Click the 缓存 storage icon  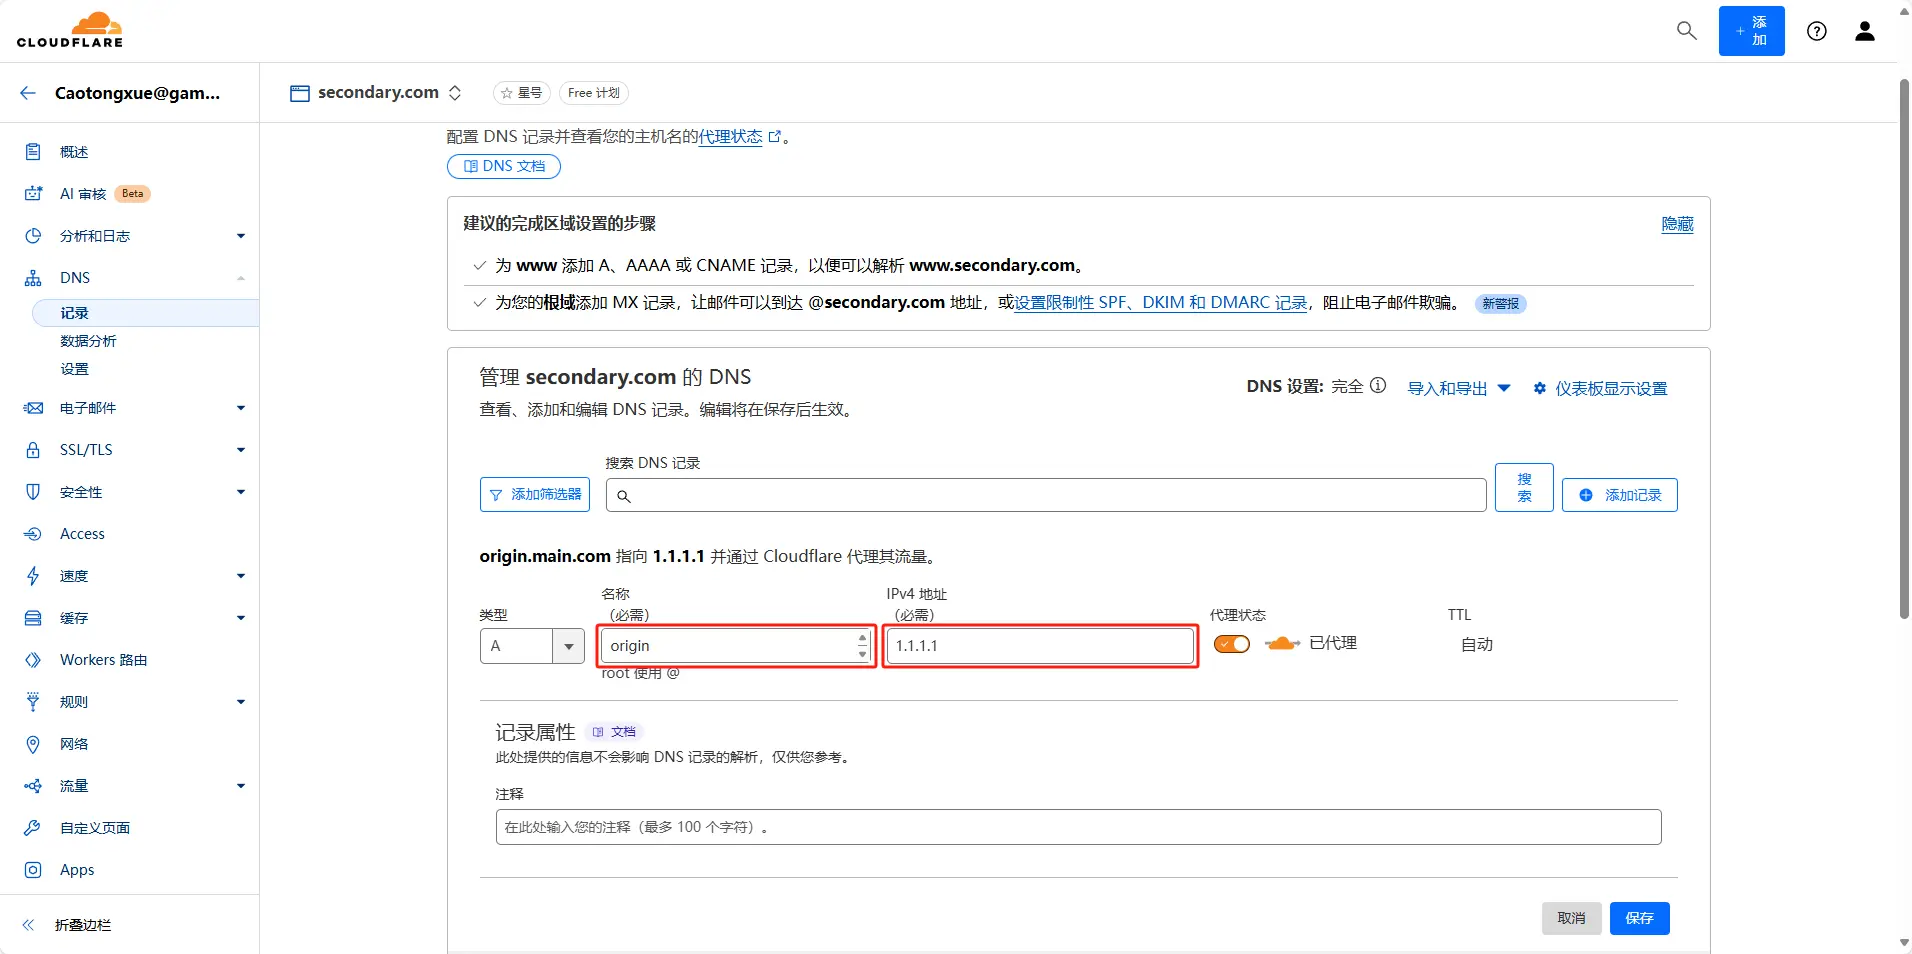pos(33,618)
